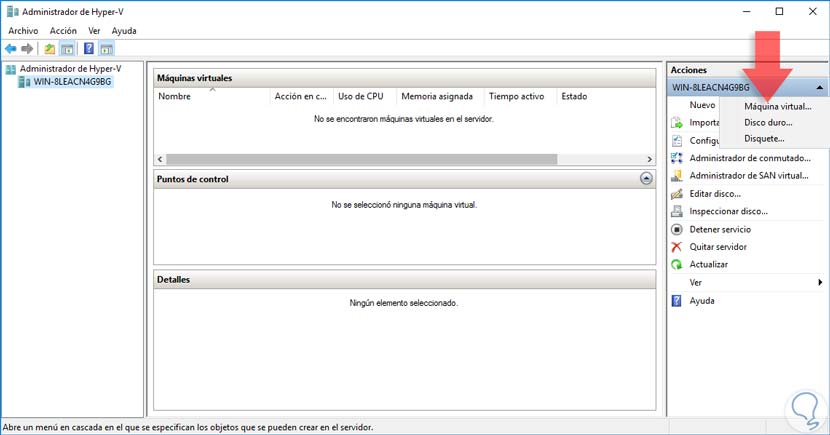Select Máquina virtual... from the Nuevo submenu
The width and height of the screenshot is (830, 435).
tap(778, 106)
